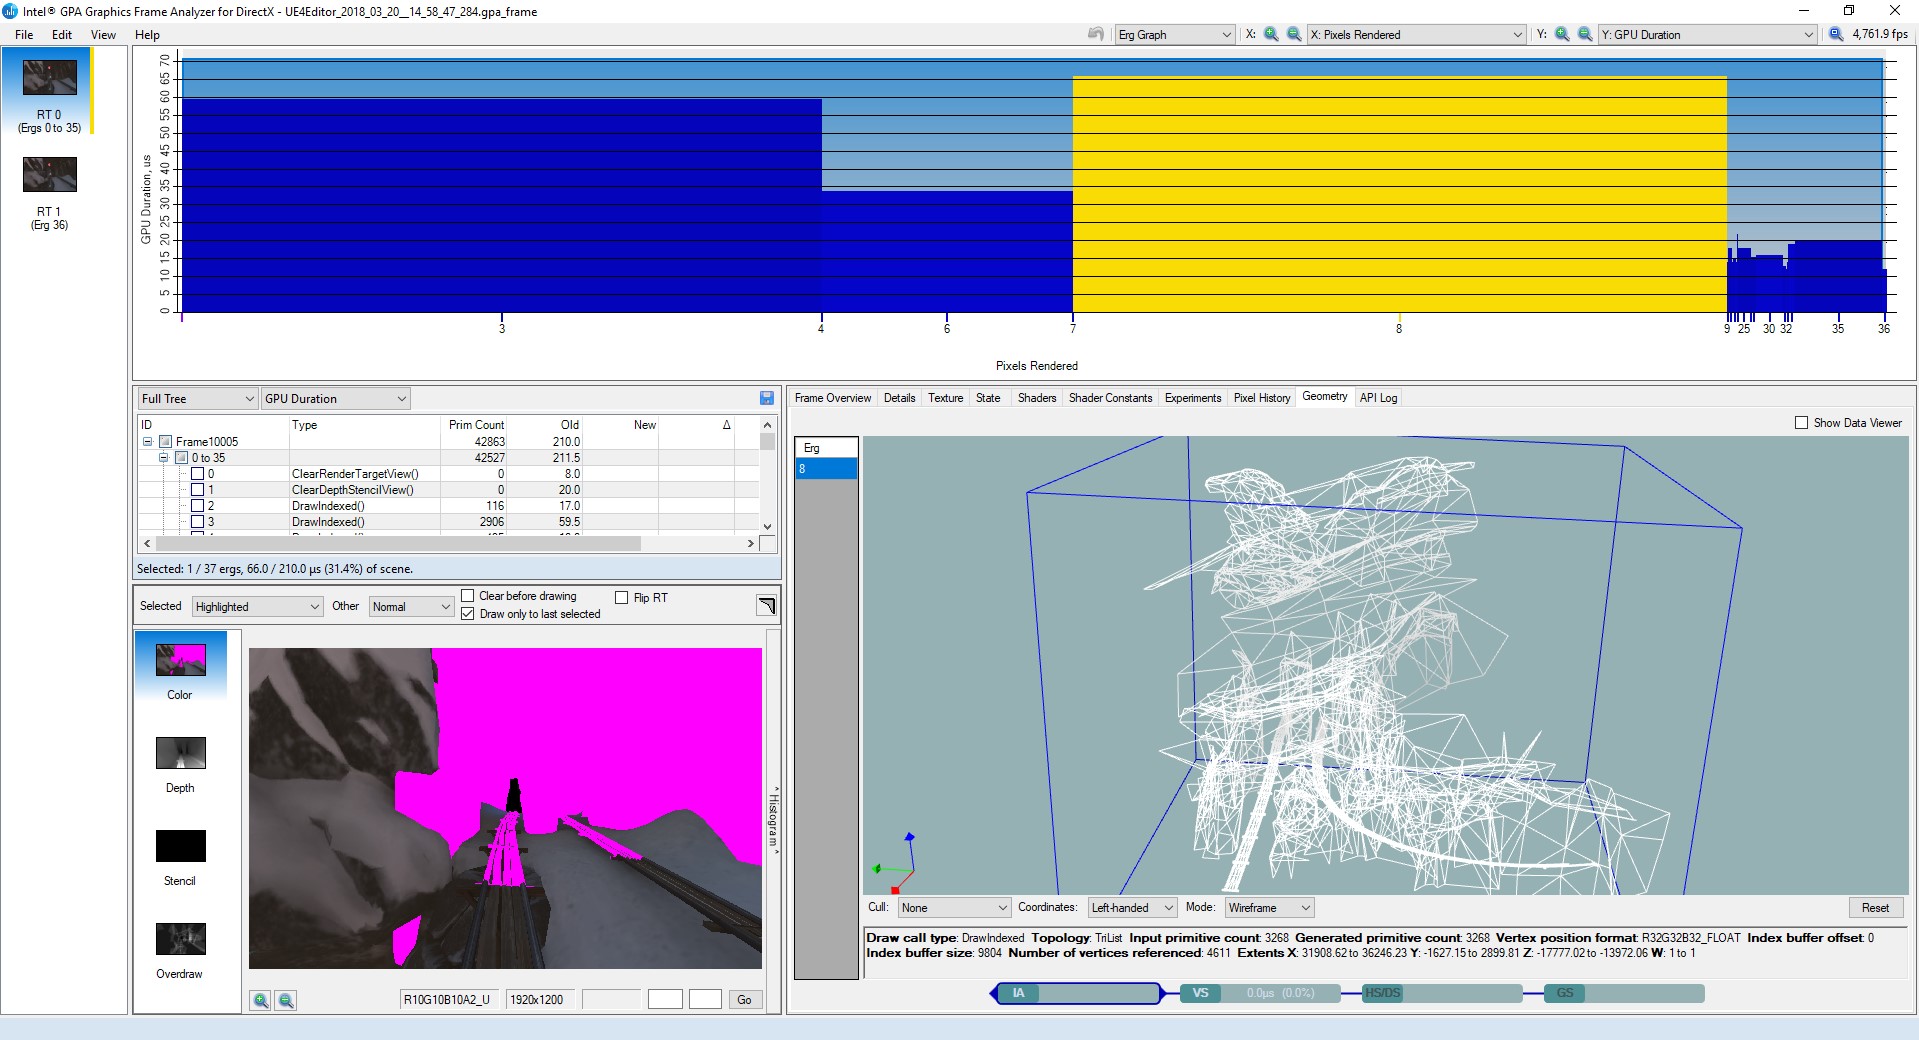Click the HS/DS pipeline stage
Image resolution: width=1919 pixels, height=1040 pixels.
1442,993
